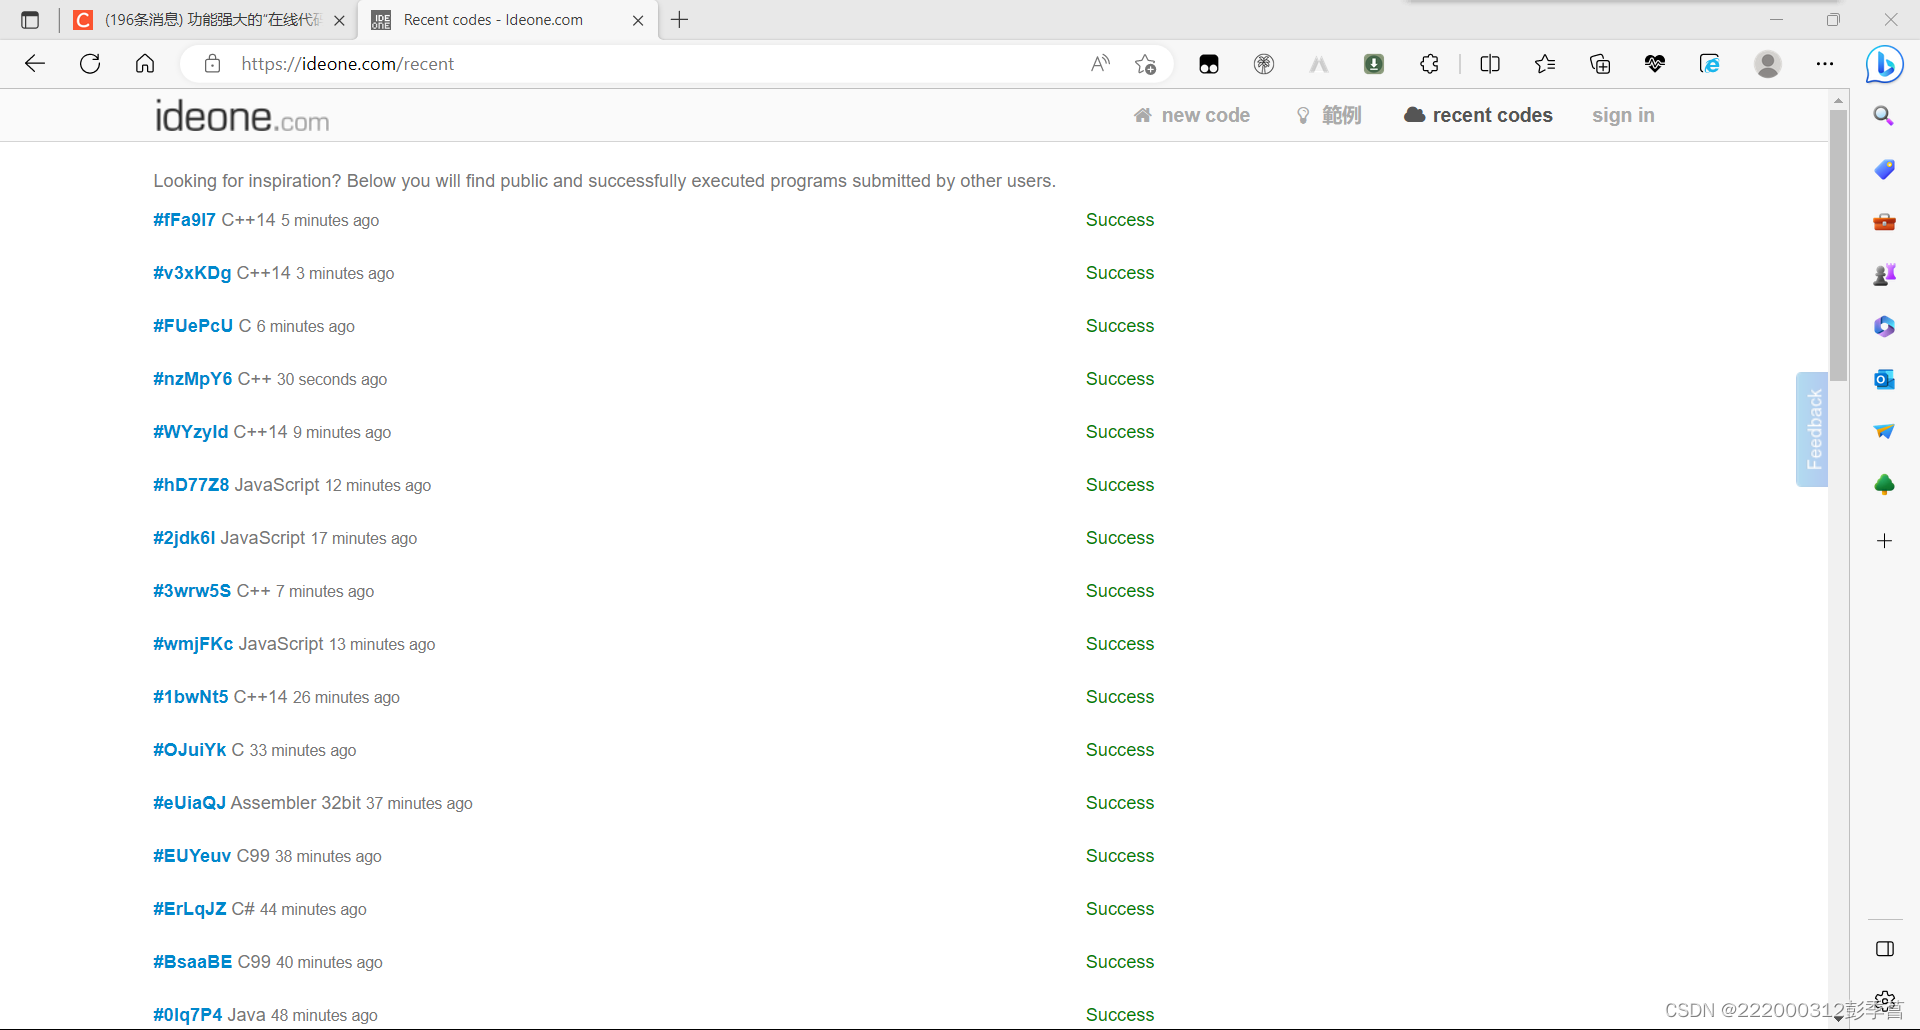Open code #ErLqJZ

click(189, 909)
